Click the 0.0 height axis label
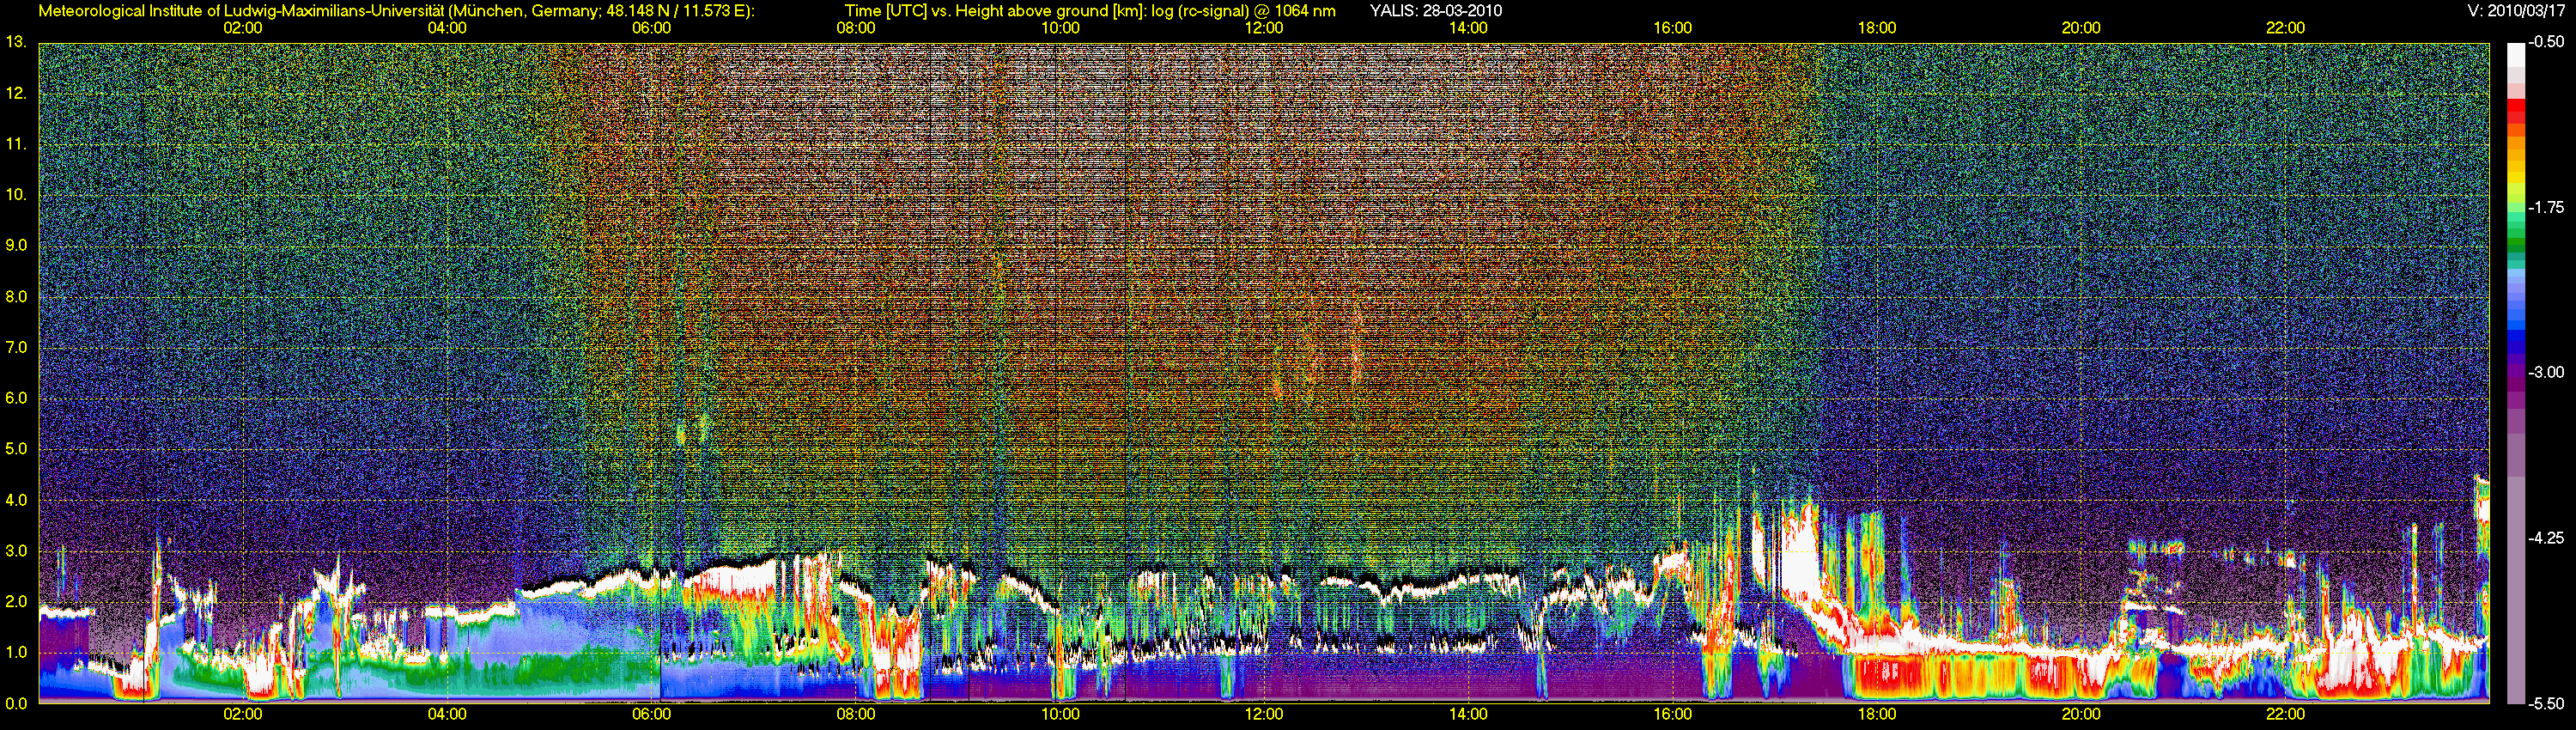The width and height of the screenshot is (2576, 730). click(x=16, y=703)
